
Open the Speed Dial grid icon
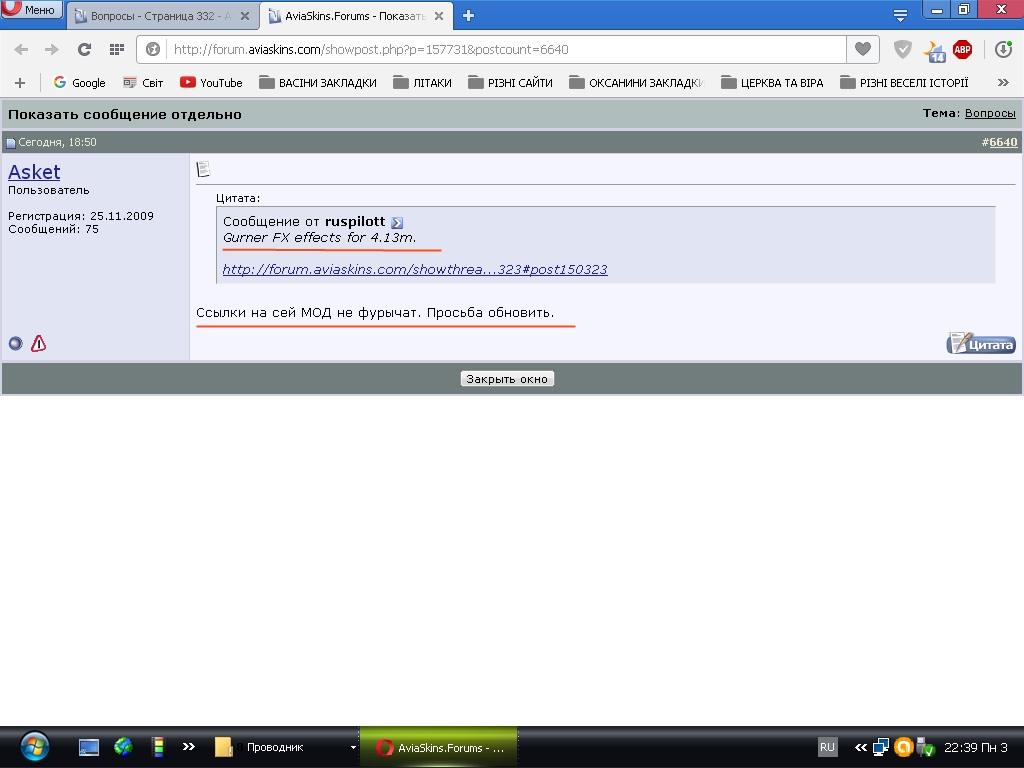[x=117, y=50]
